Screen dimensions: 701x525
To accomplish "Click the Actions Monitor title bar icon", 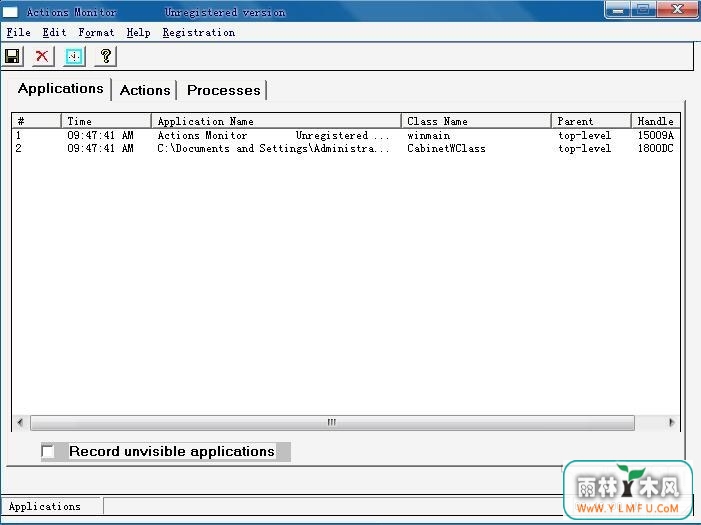I will [x=10, y=12].
